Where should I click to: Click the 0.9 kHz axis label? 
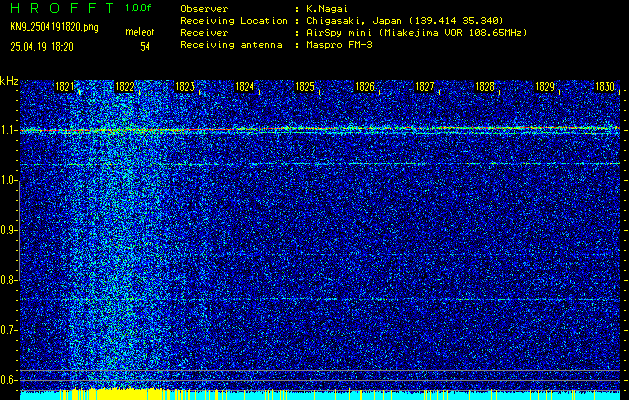click(x=8, y=230)
